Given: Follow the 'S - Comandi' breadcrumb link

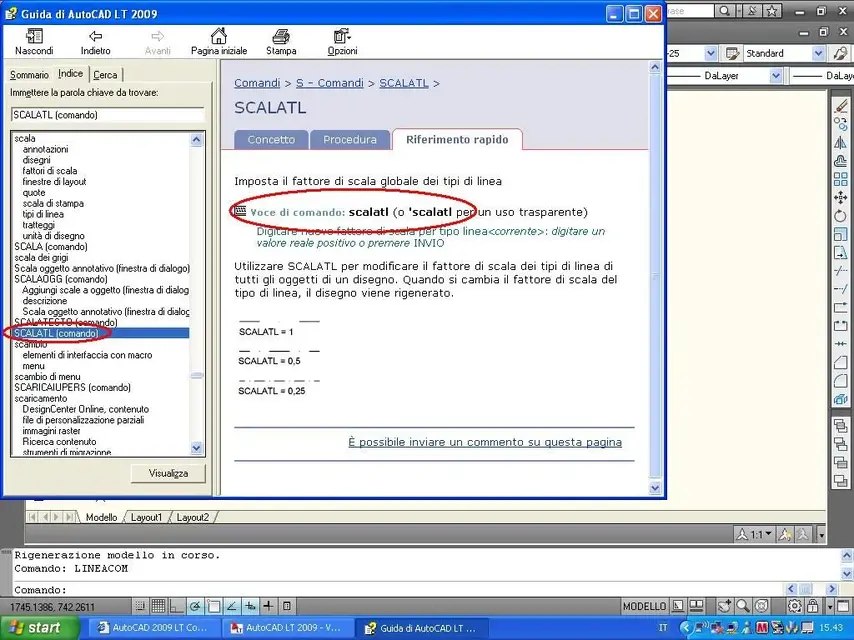Looking at the screenshot, I should (x=330, y=83).
